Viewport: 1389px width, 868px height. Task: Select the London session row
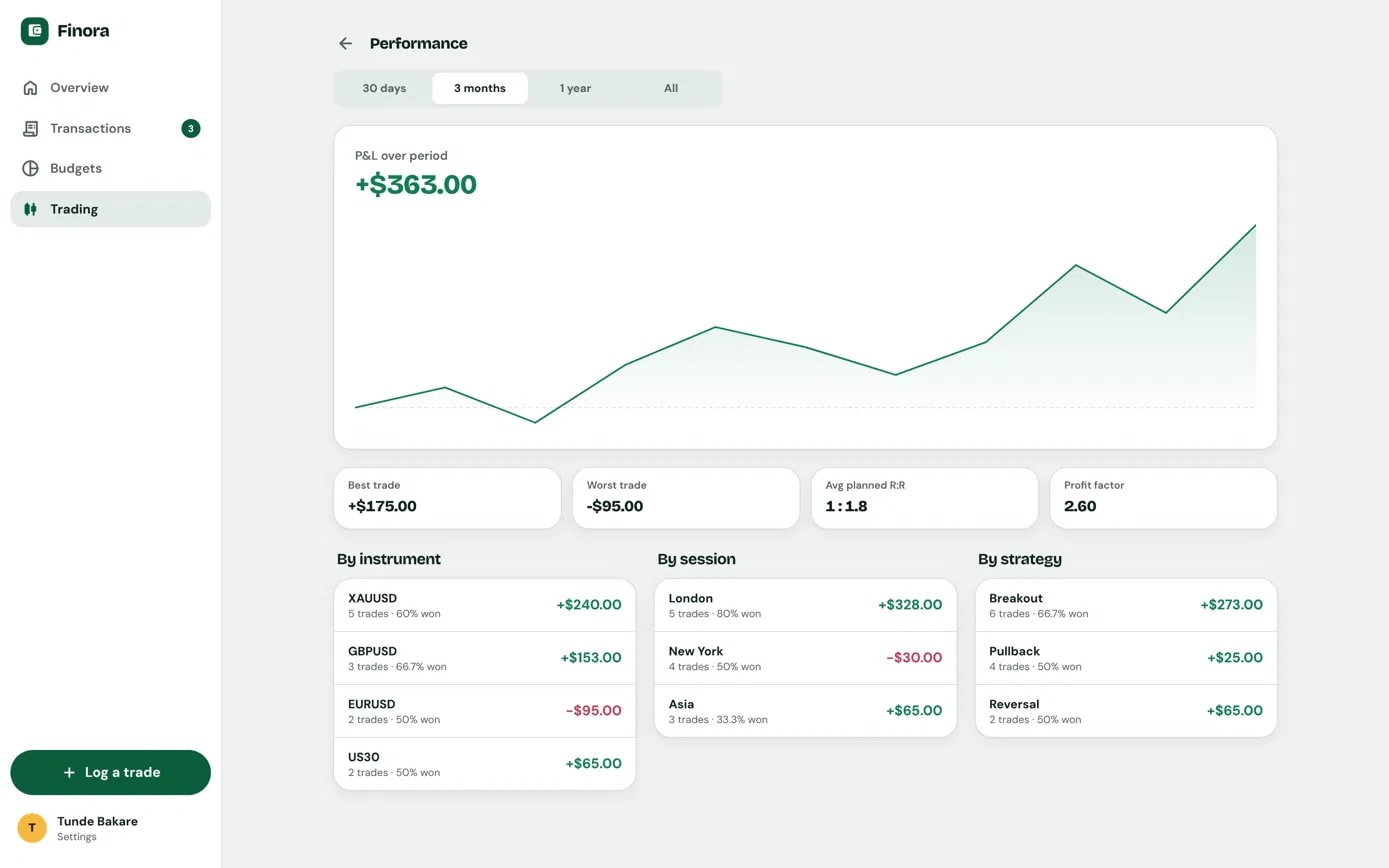click(805, 605)
